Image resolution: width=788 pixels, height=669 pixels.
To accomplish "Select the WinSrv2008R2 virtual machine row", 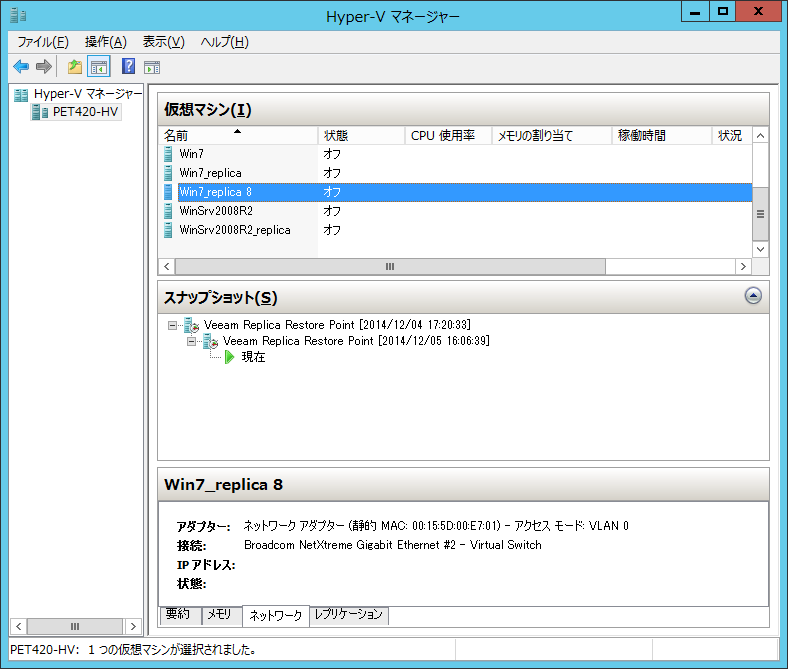I will click(x=455, y=211).
